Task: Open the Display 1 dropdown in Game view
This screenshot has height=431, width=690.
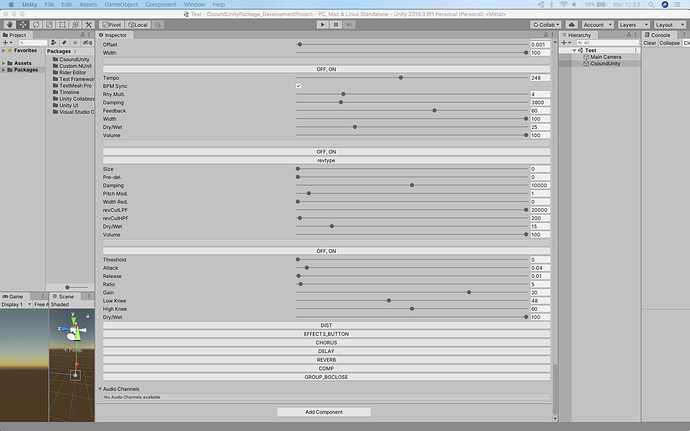Action: 16,304
